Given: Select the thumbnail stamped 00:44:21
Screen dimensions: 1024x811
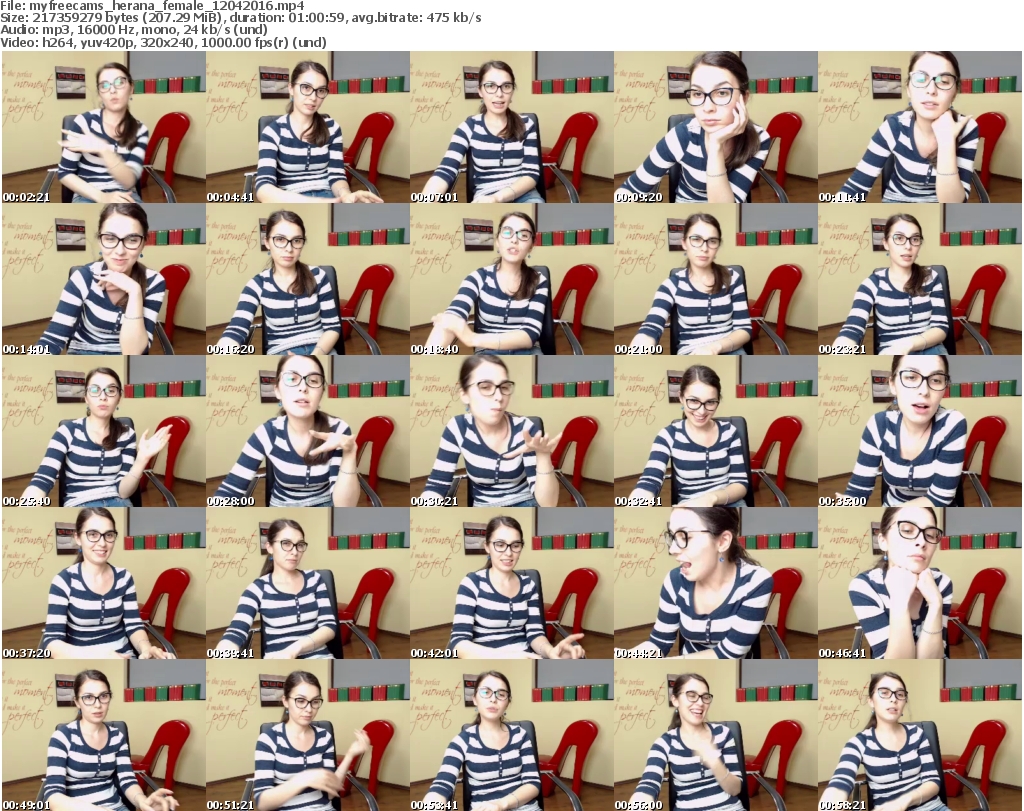Looking at the screenshot, I should coord(716,583).
